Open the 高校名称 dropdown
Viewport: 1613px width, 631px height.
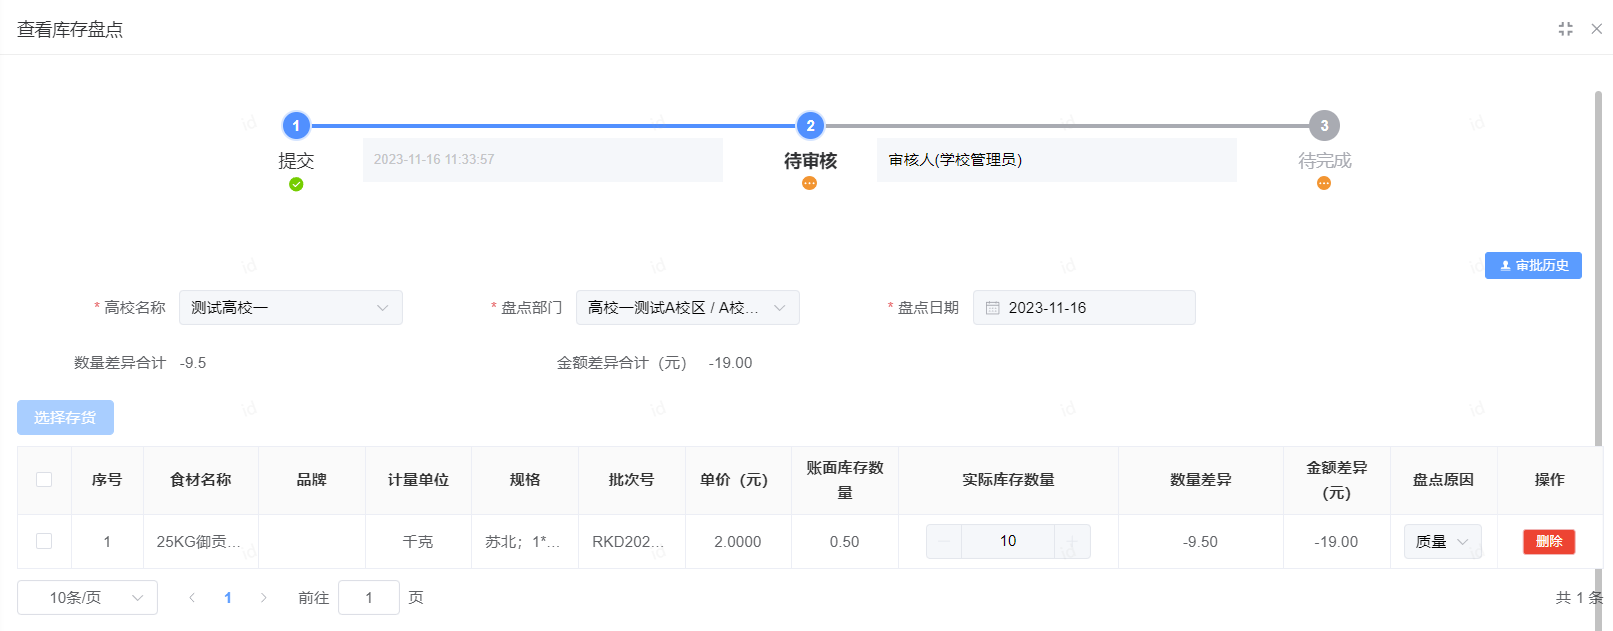pos(291,308)
